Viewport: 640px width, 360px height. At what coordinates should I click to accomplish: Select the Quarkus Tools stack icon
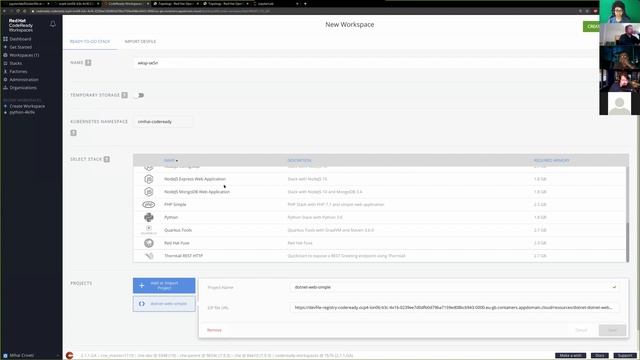[x=149, y=230]
